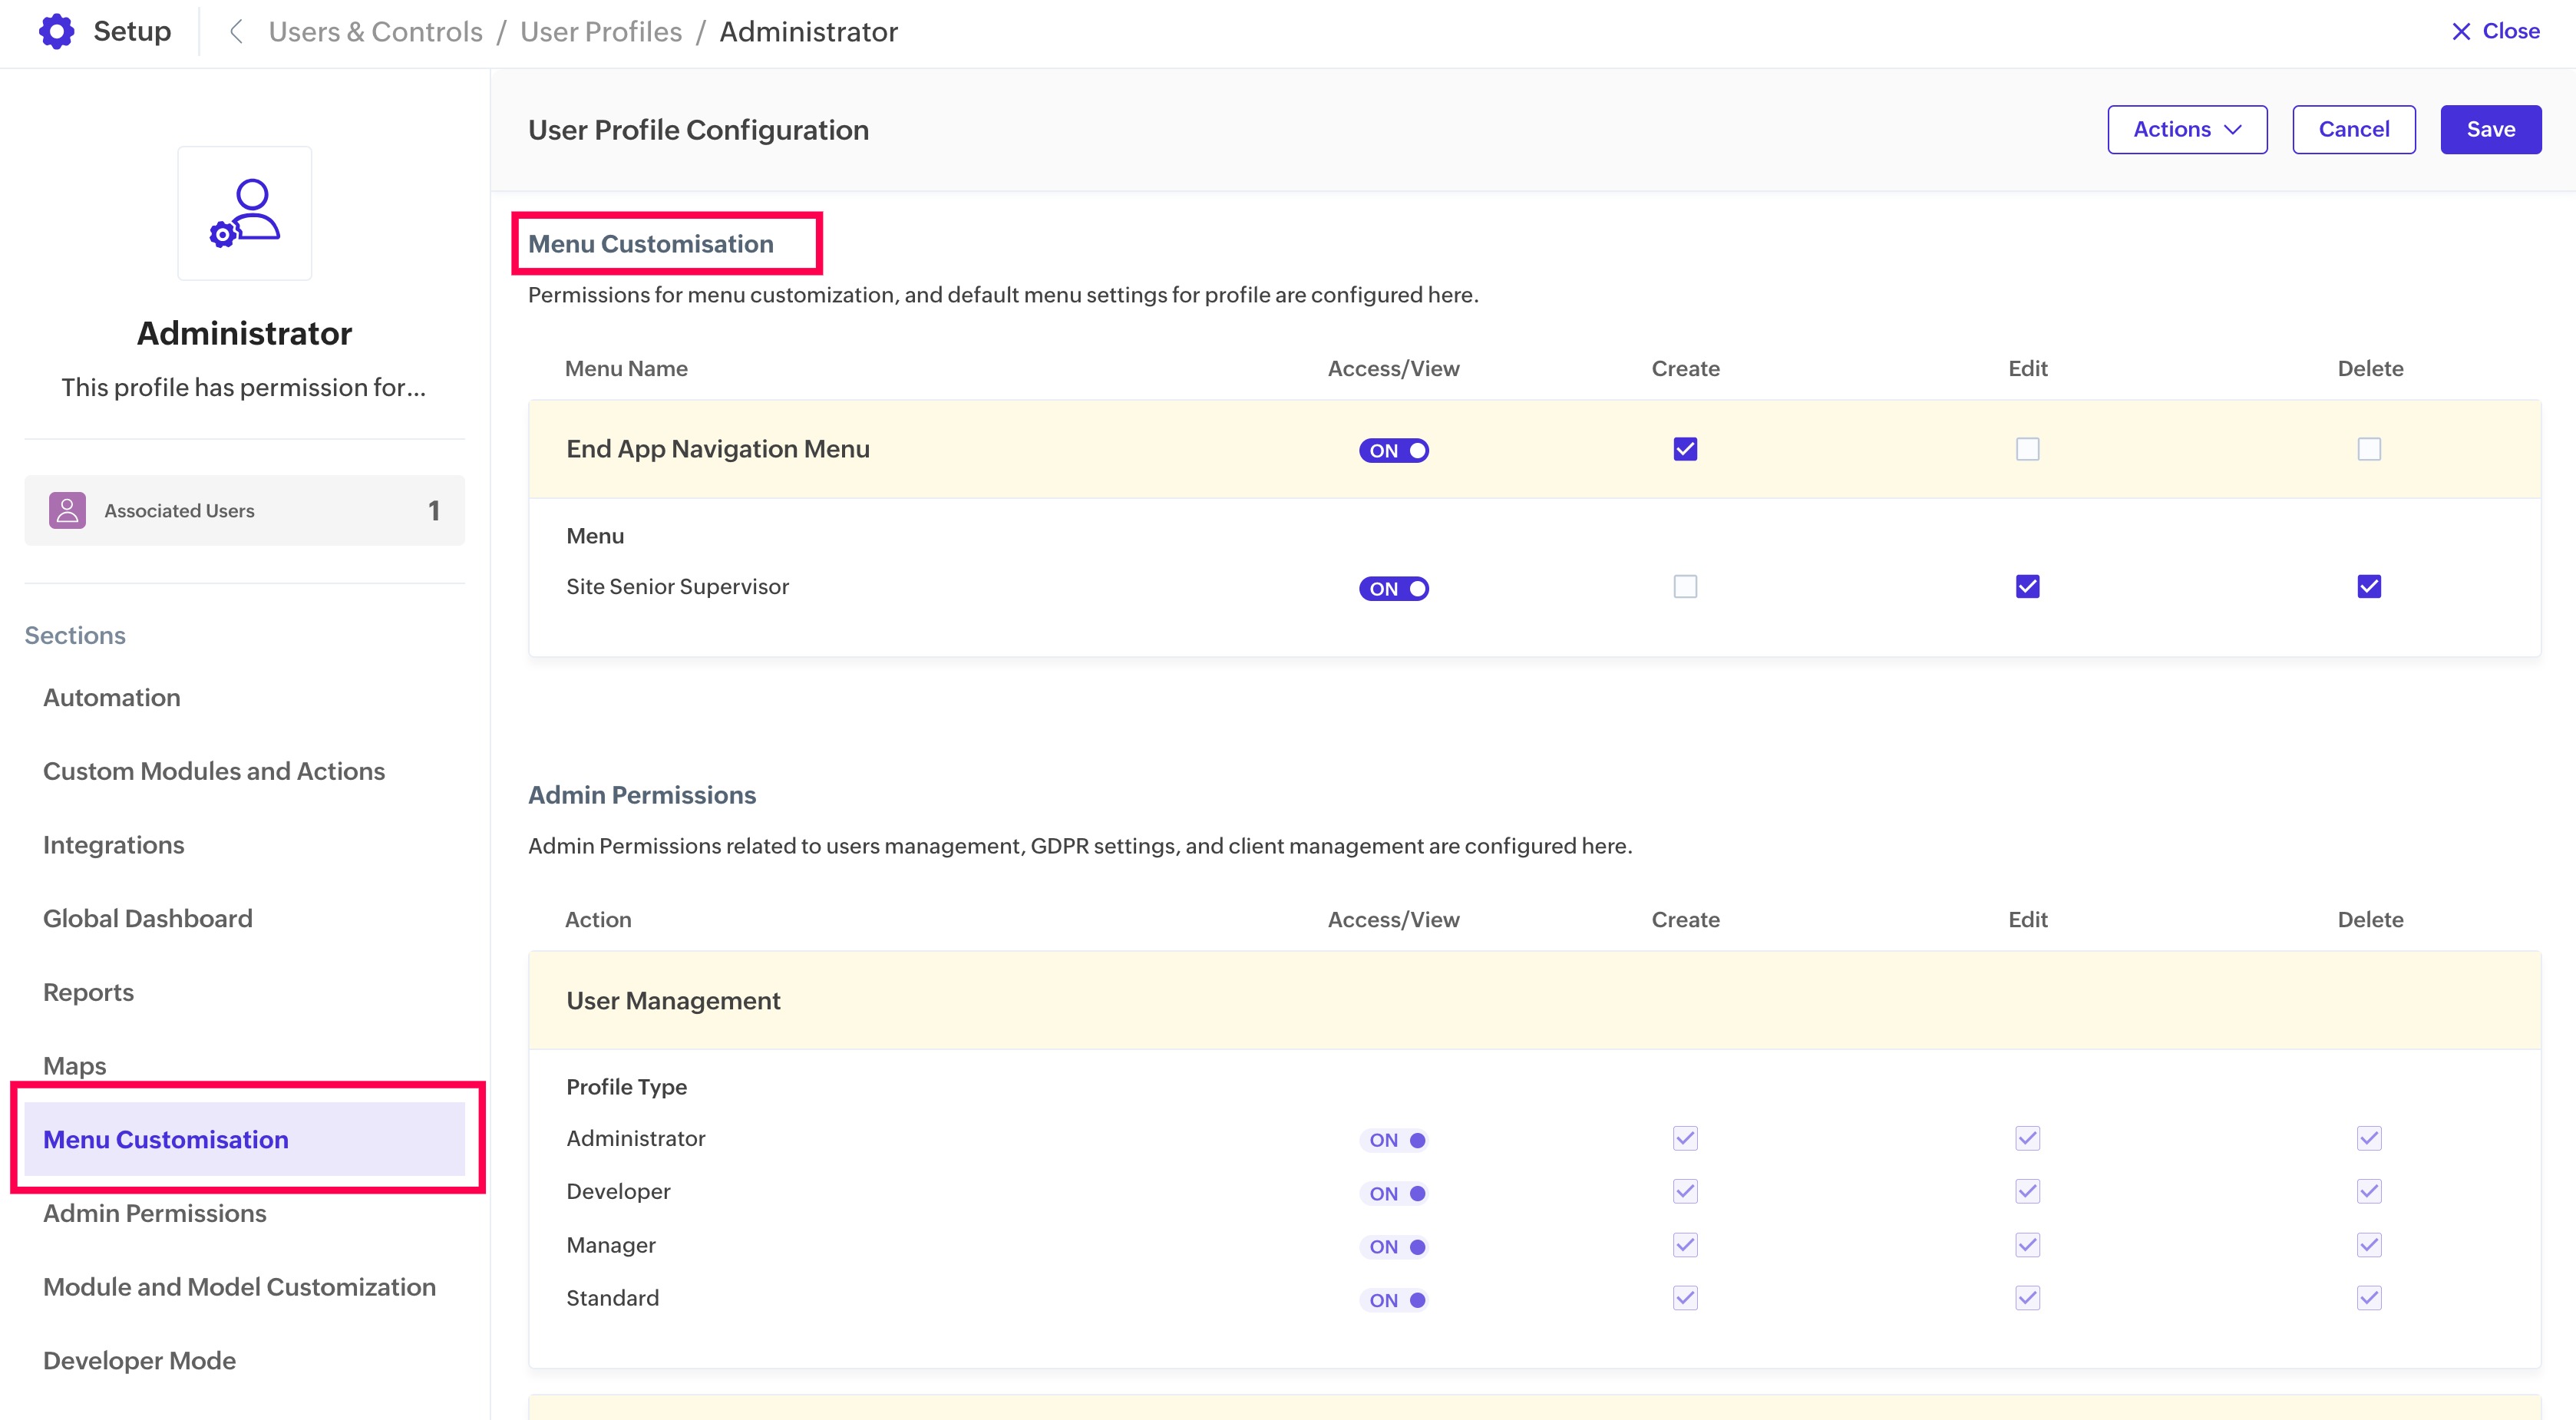The width and height of the screenshot is (2576, 1420).
Task: Click the Administrator profile avatar icon
Action: tap(245, 213)
